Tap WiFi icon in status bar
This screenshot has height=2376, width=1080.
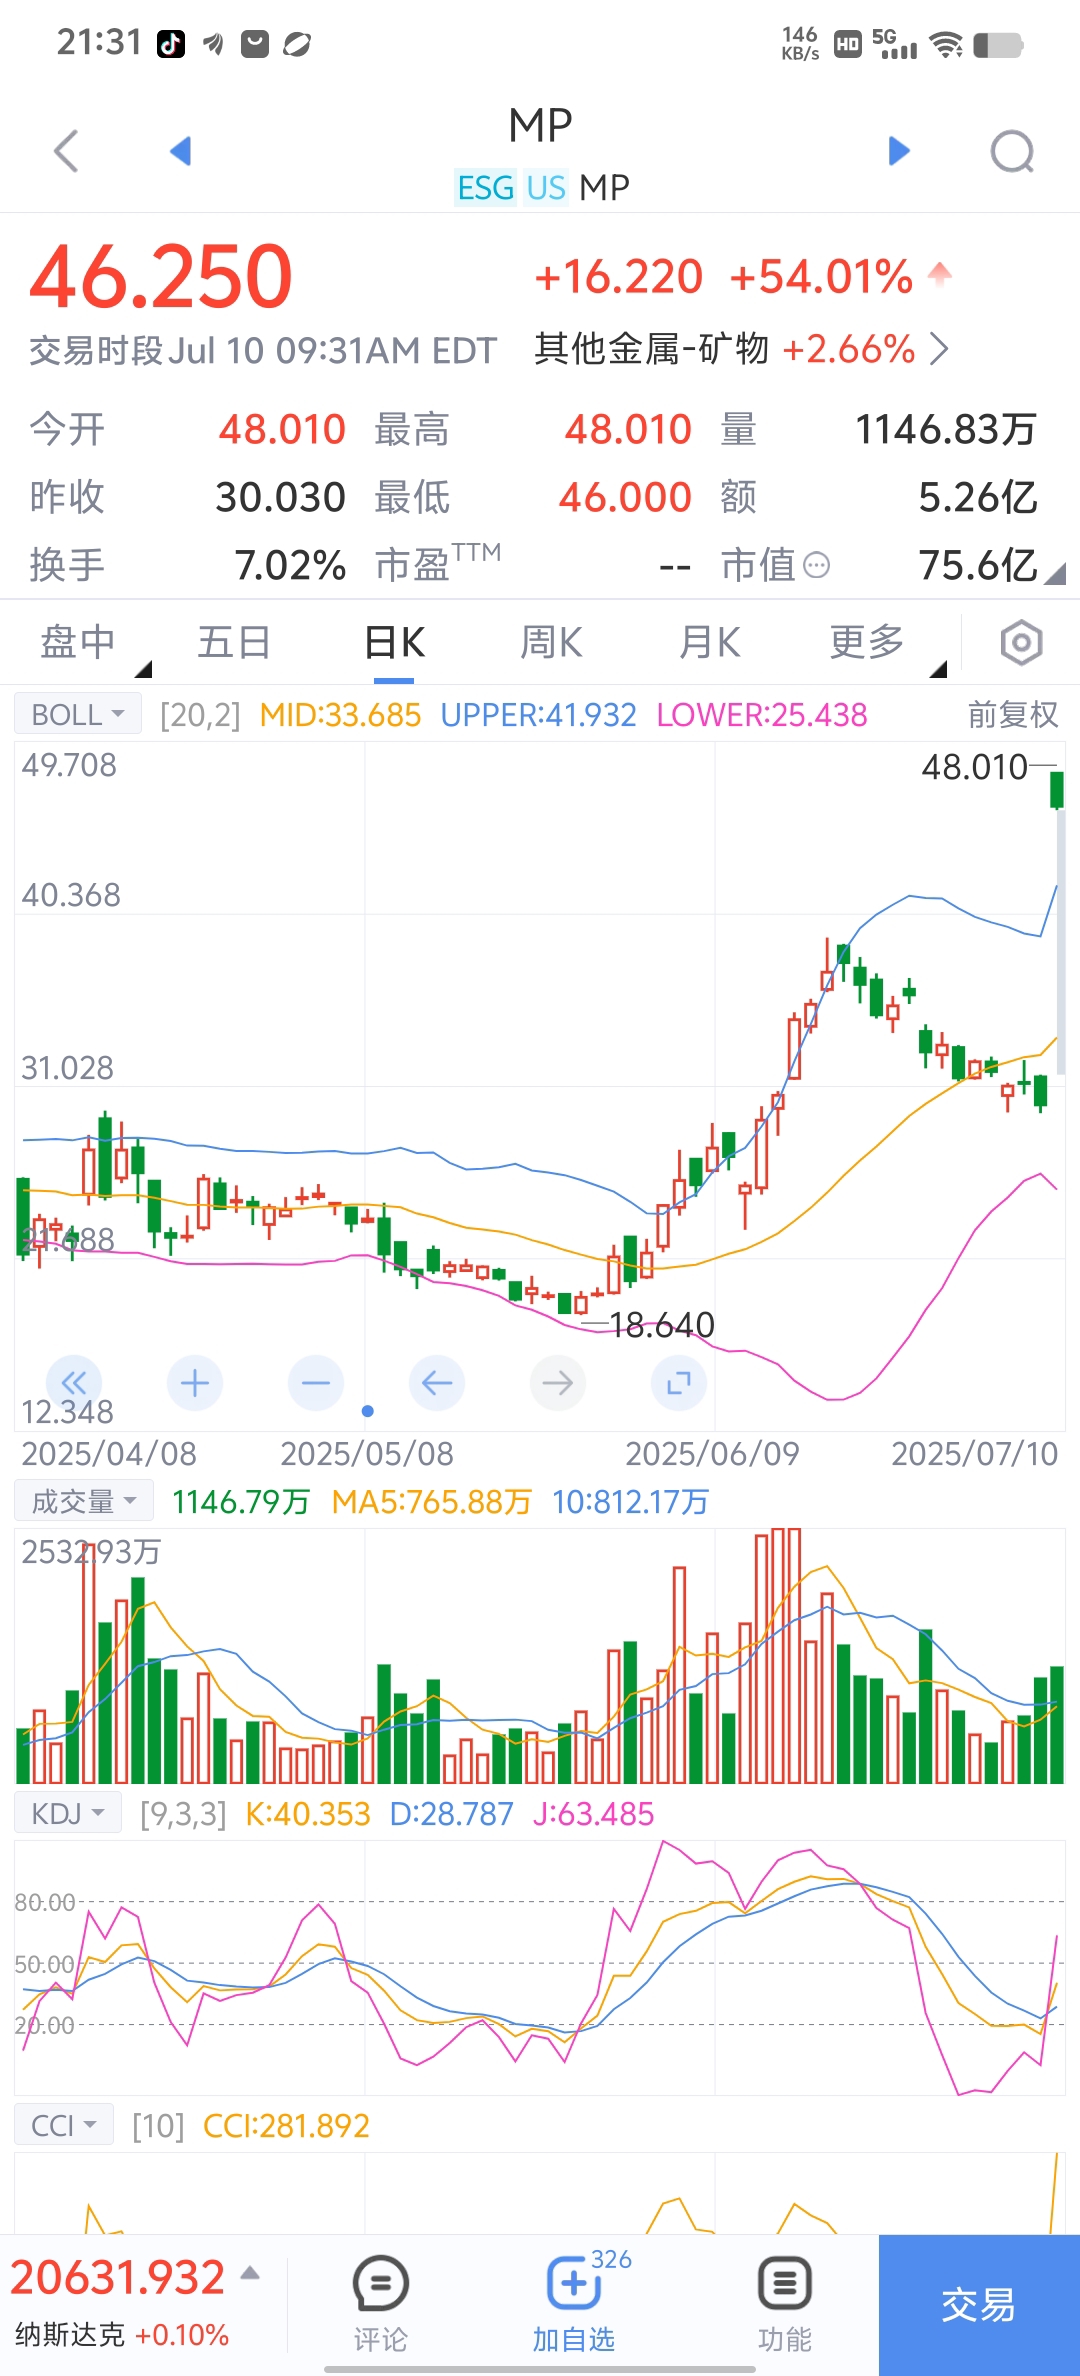point(946,44)
